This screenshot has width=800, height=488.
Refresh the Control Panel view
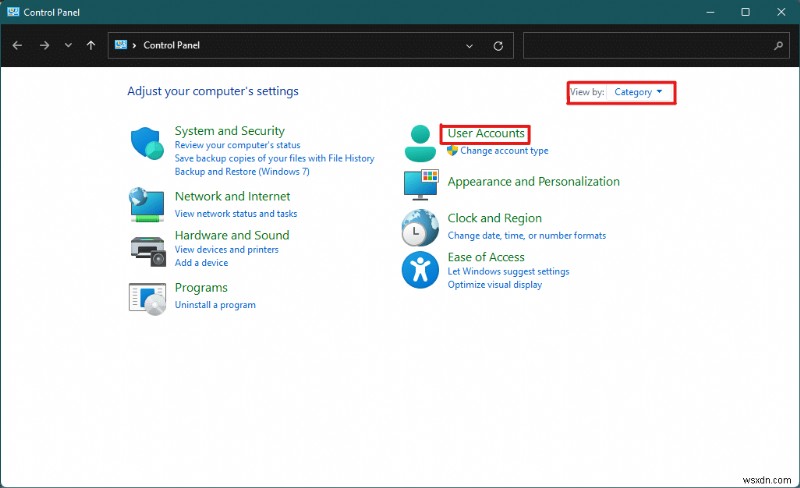[x=498, y=46]
